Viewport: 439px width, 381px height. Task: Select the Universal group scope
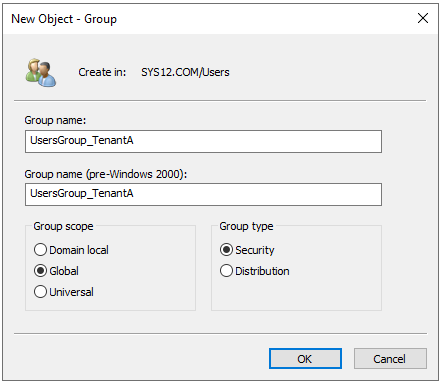click(x=40, y=292)
